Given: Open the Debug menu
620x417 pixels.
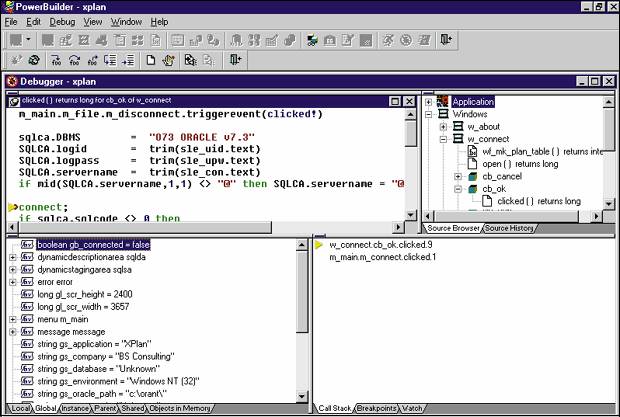Looking at the screenshot, I should (x=62, y=22).
